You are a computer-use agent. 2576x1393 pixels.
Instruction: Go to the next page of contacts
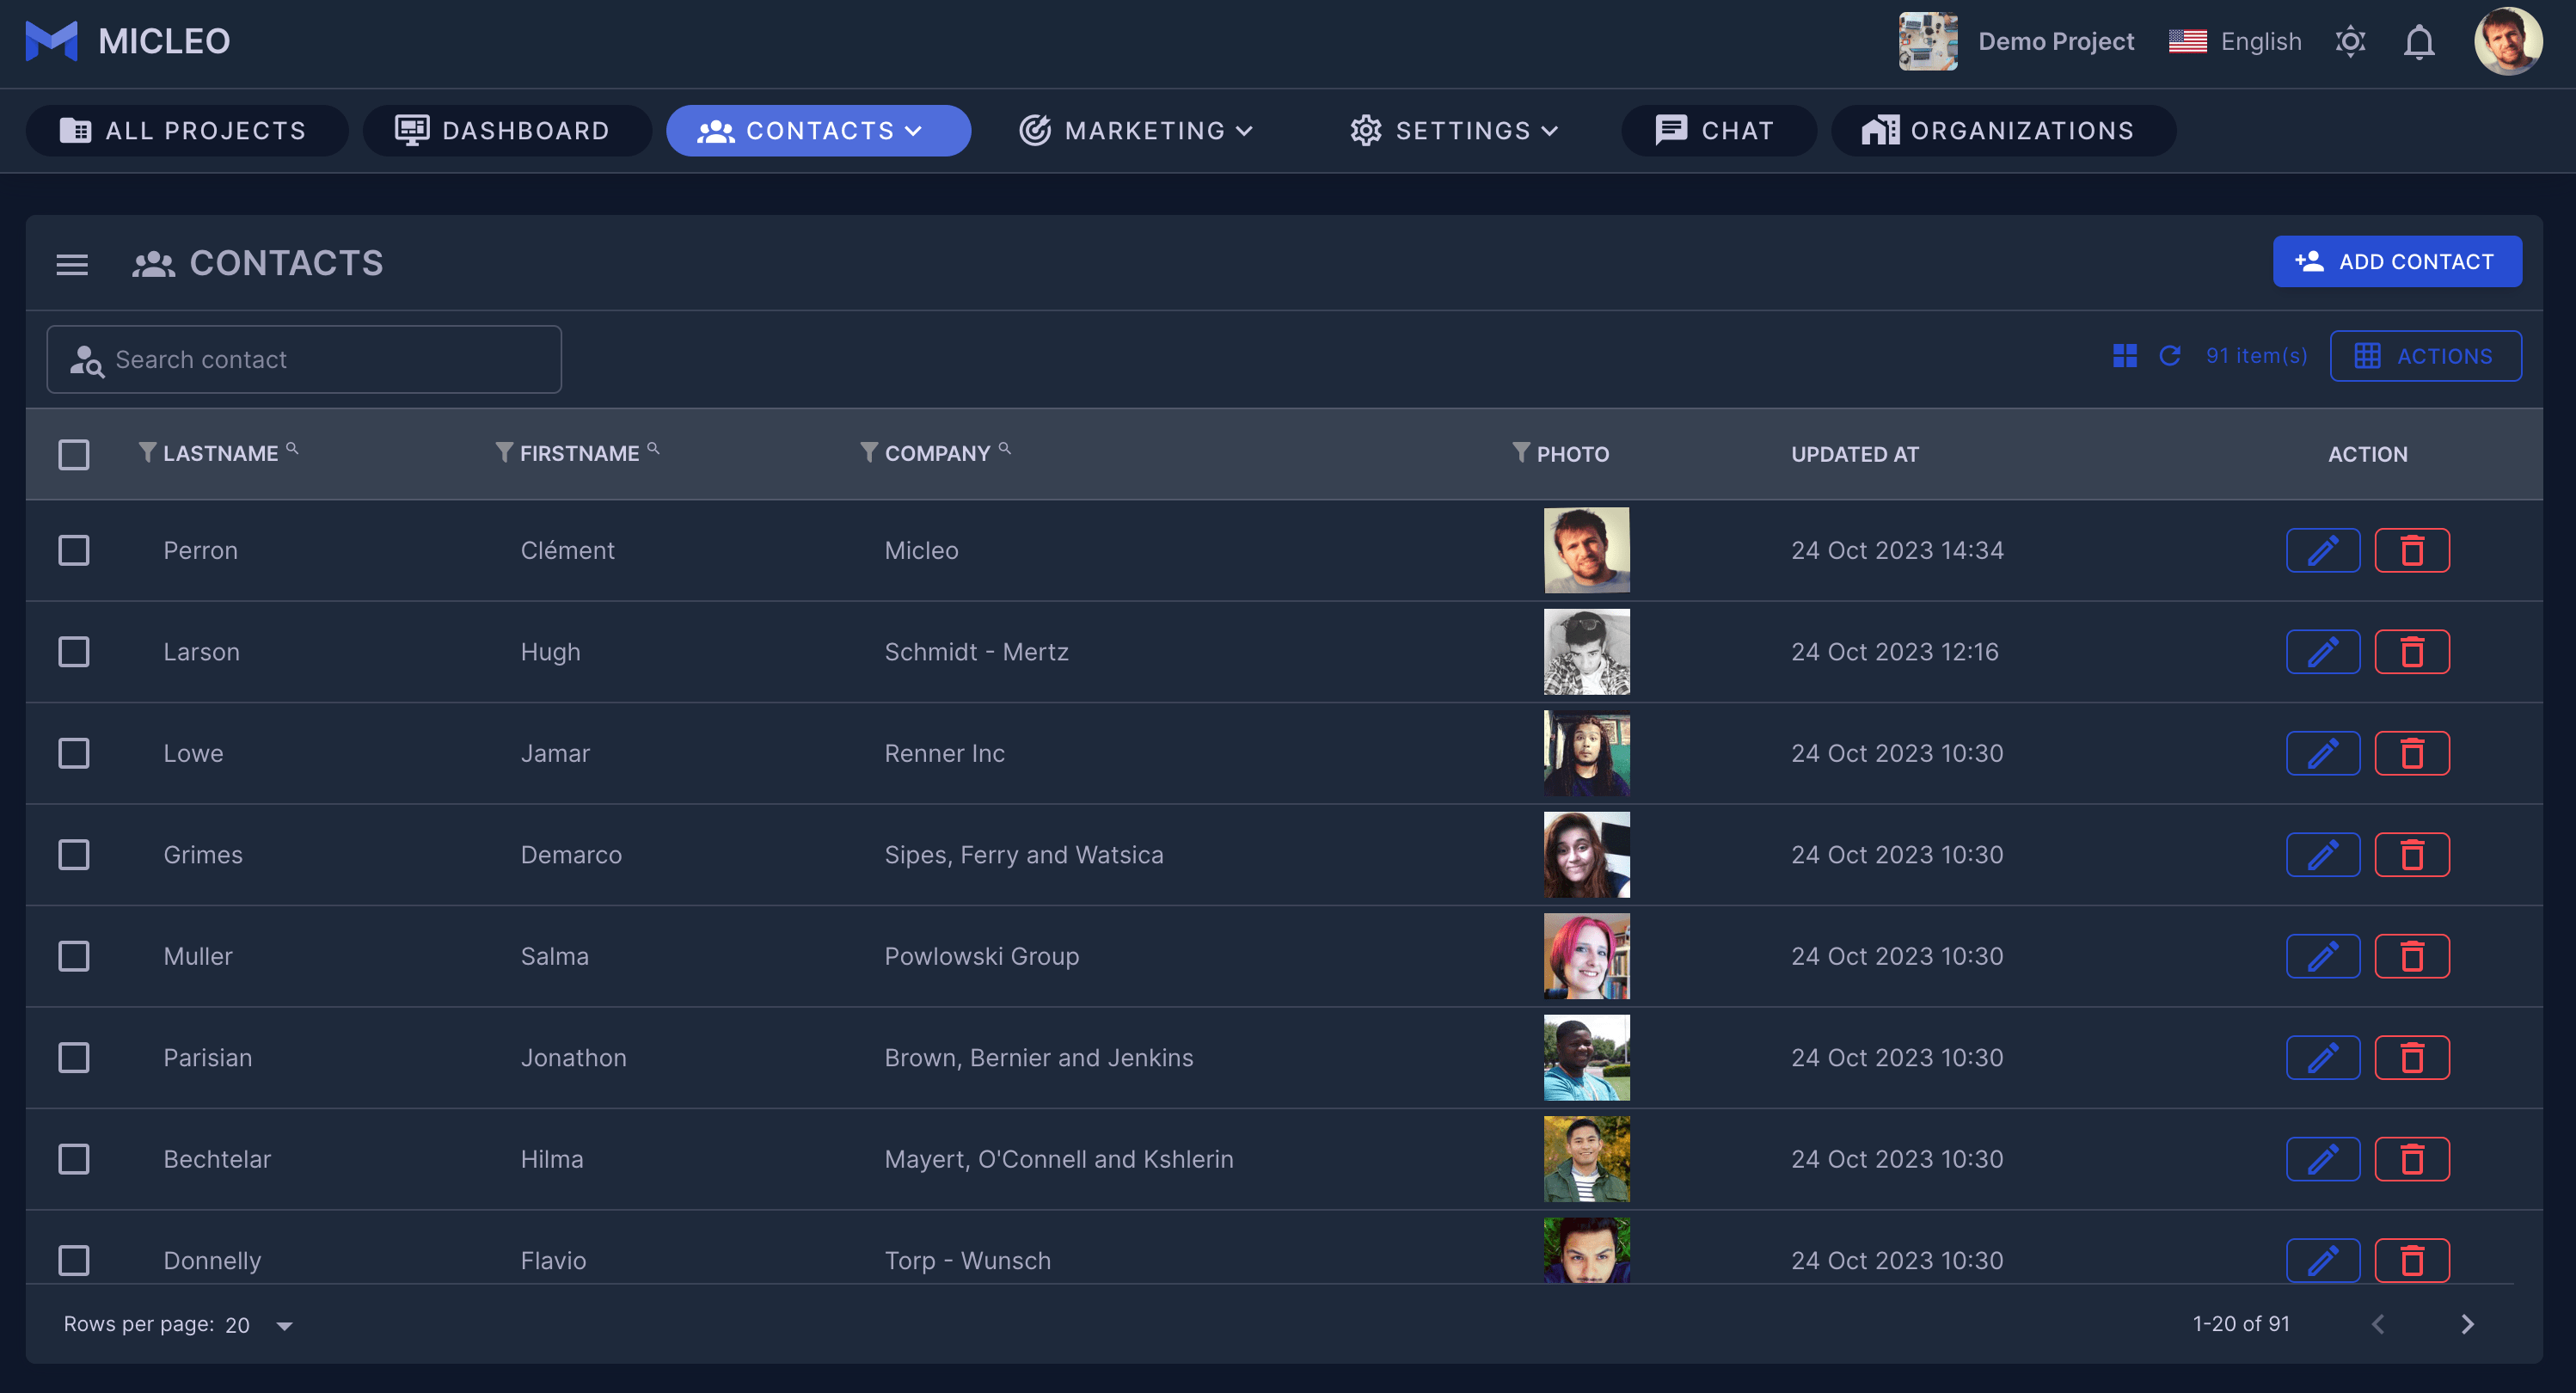2467,1325
